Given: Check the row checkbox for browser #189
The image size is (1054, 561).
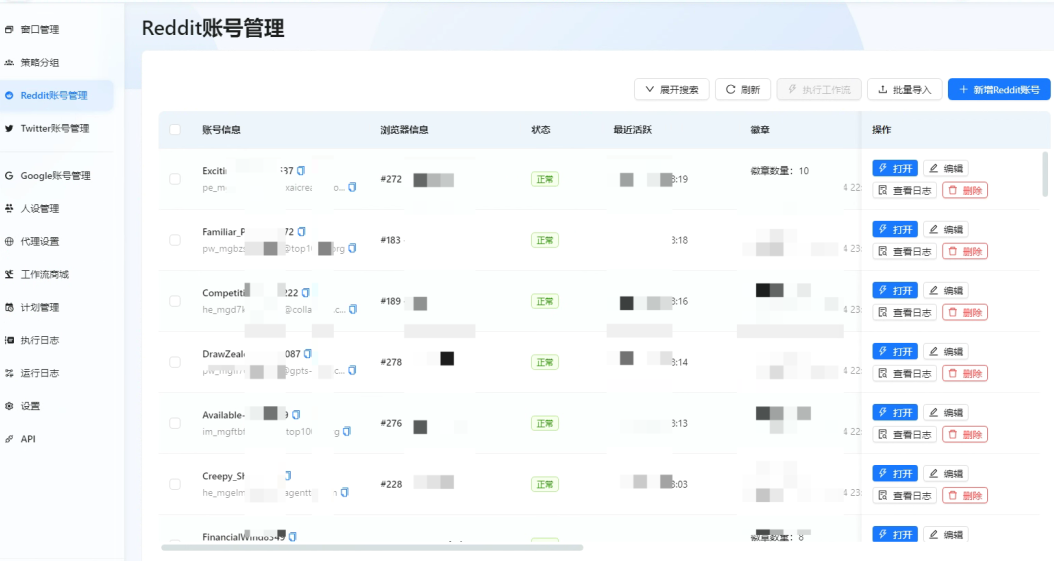Looking at the screenshot, I should [175, 301].
